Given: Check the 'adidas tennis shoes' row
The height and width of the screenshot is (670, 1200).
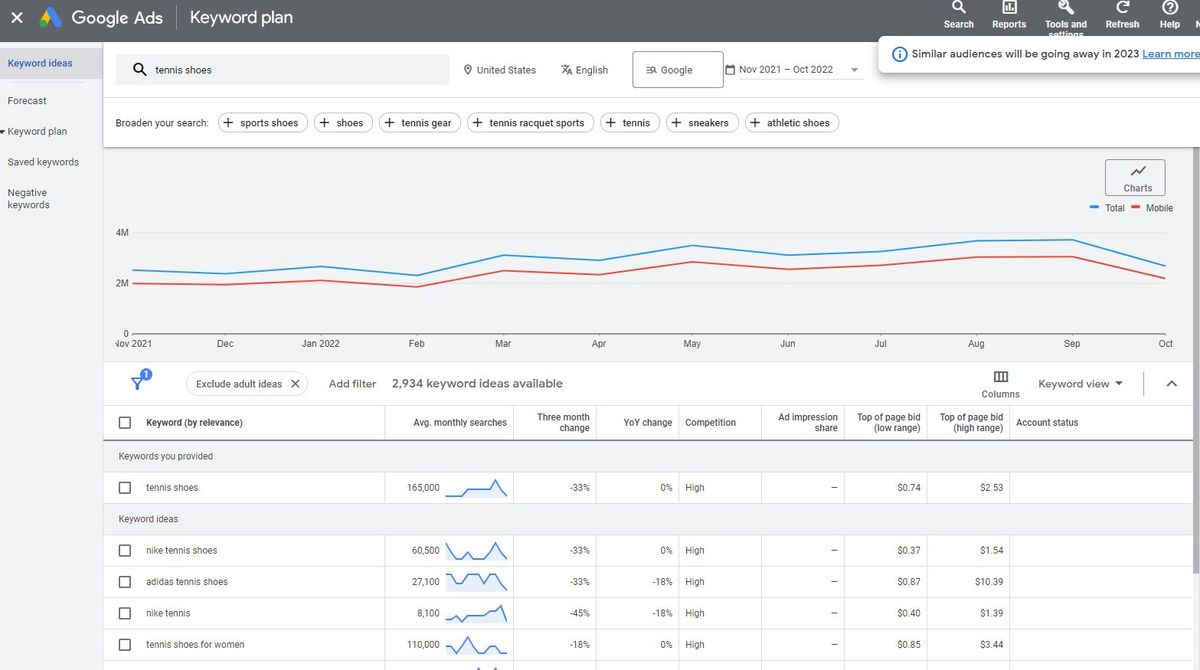Looking at the screenshot, I should click(x=125, y=582).
